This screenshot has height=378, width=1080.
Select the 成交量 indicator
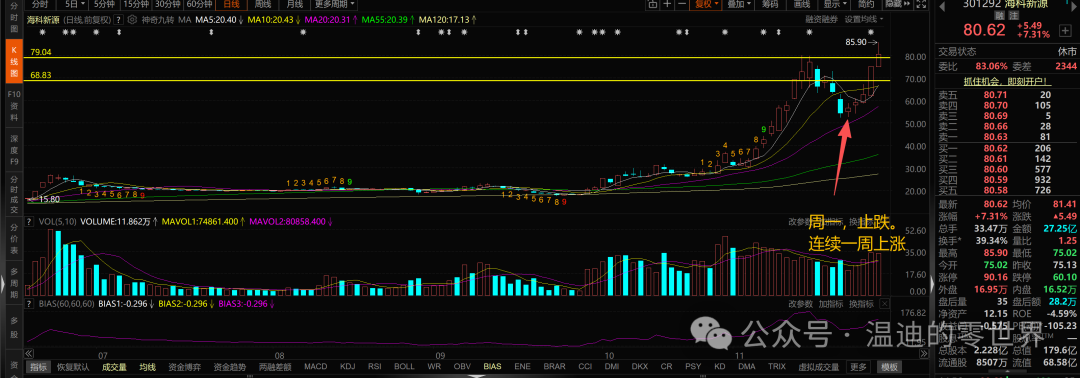[114, 367]
